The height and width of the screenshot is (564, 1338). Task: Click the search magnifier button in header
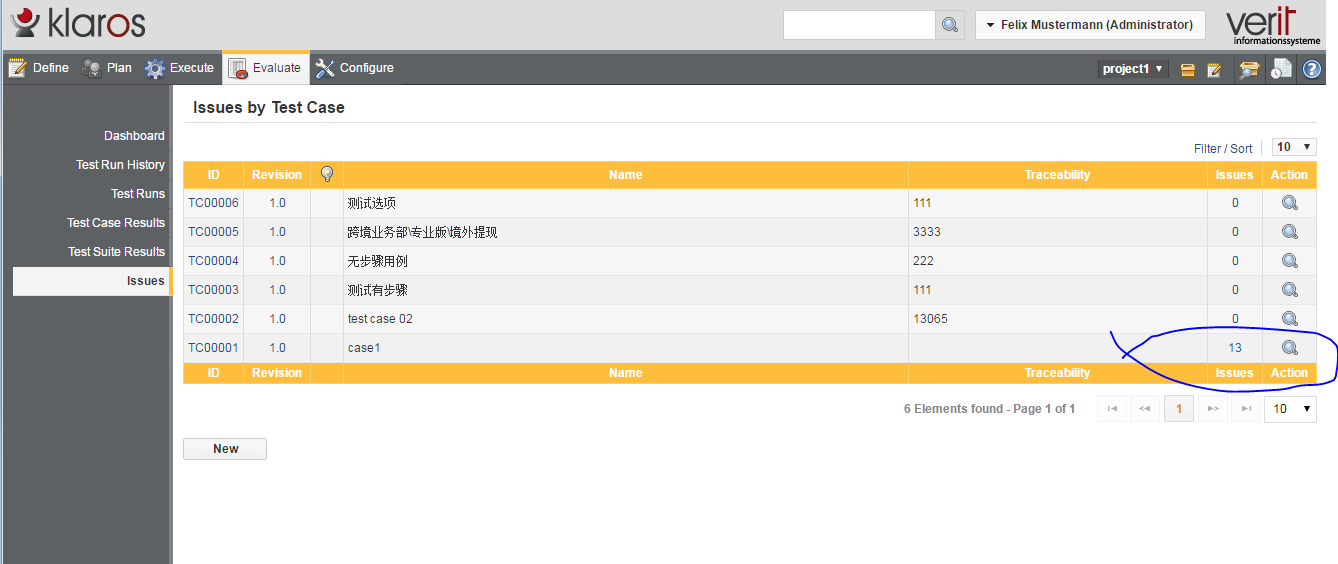pyautogui.click(x=949, y=25)
